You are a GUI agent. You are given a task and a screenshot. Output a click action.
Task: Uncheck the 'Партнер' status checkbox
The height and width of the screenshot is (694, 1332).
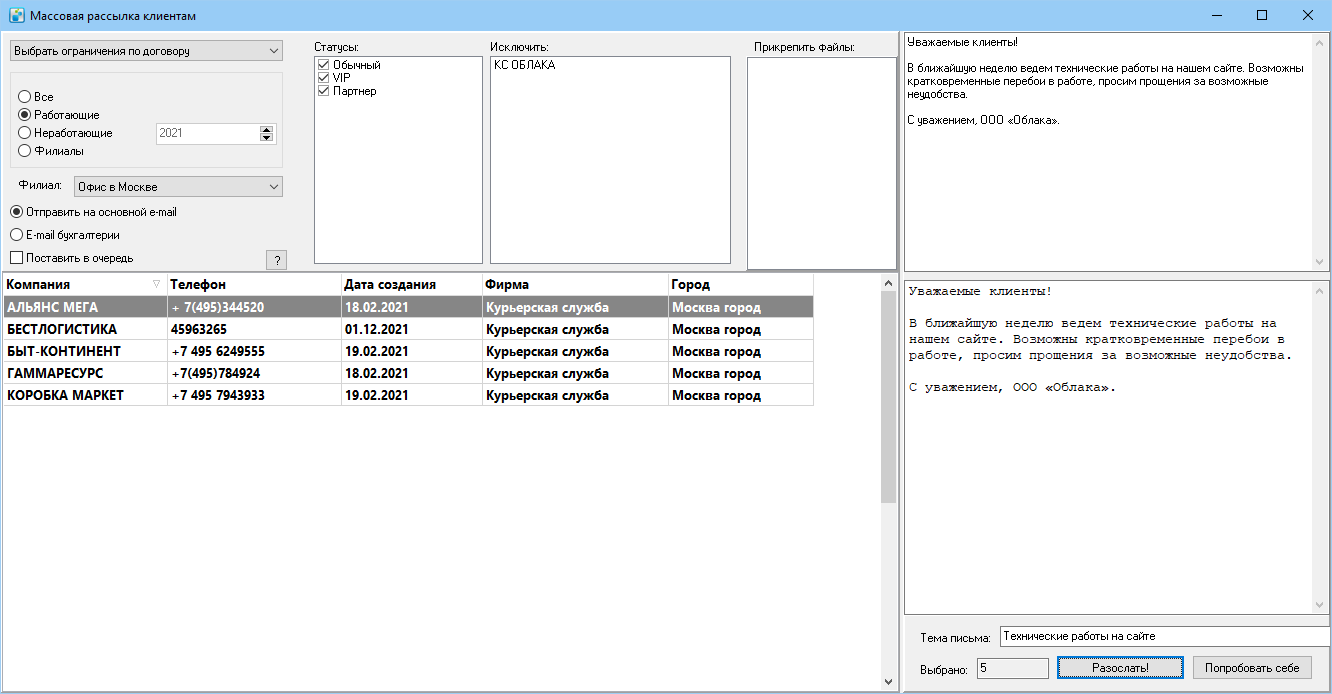point(323,91)
